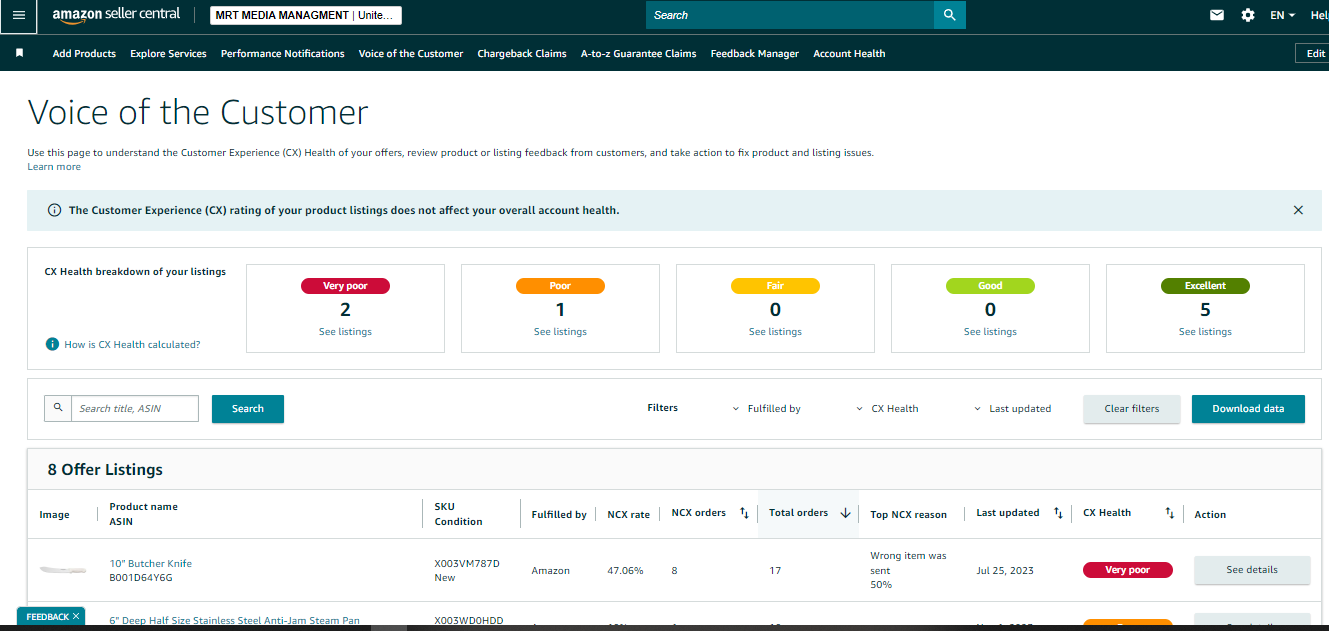Click the Download data button
The width and height of the screenshot is (1329, 631).
click(1248, 409)
